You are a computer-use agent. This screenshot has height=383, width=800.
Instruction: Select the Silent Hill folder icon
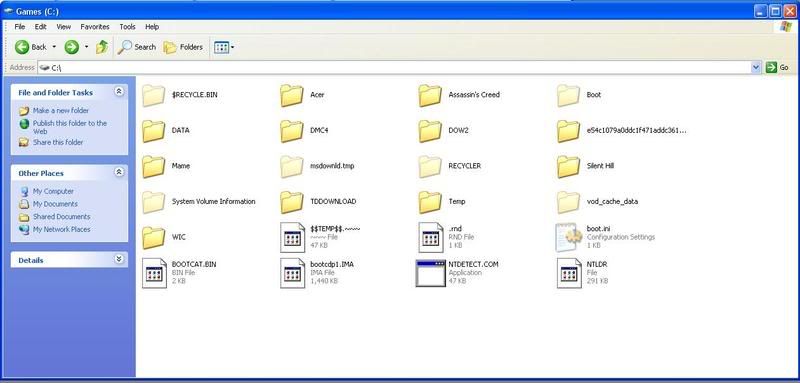pos(568,167)
